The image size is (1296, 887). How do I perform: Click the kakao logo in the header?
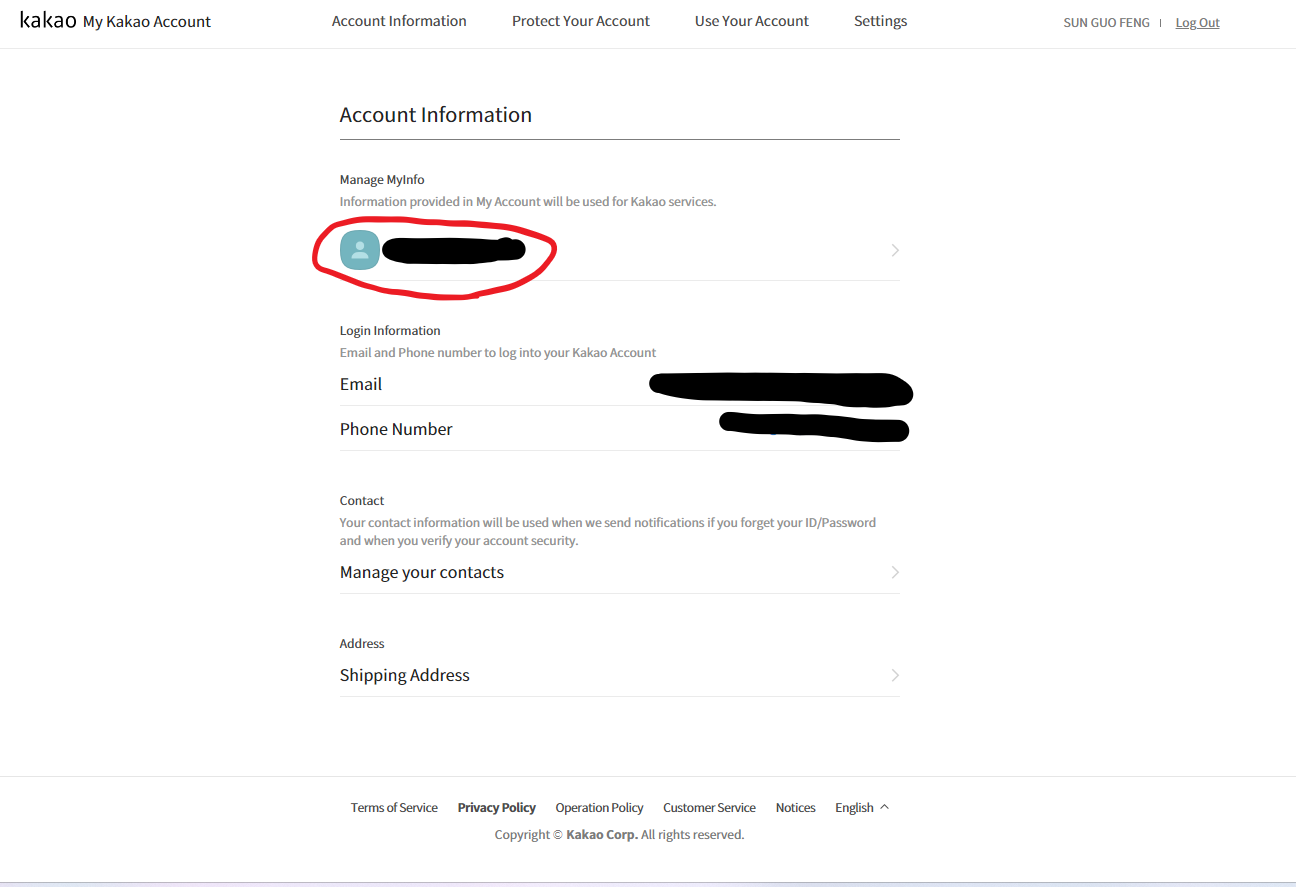click(48, 21)
